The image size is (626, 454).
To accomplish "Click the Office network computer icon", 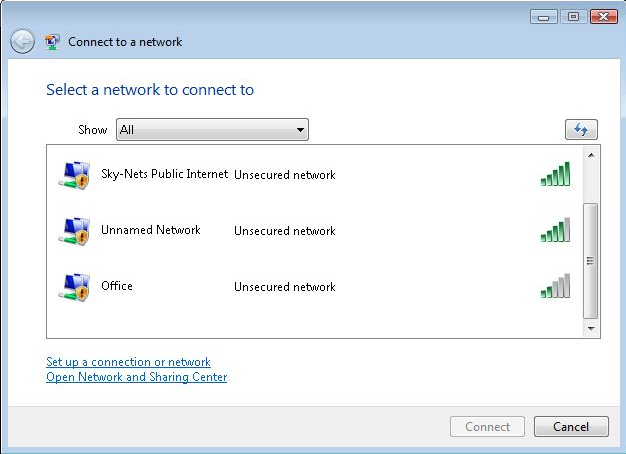I will (74, 287).
